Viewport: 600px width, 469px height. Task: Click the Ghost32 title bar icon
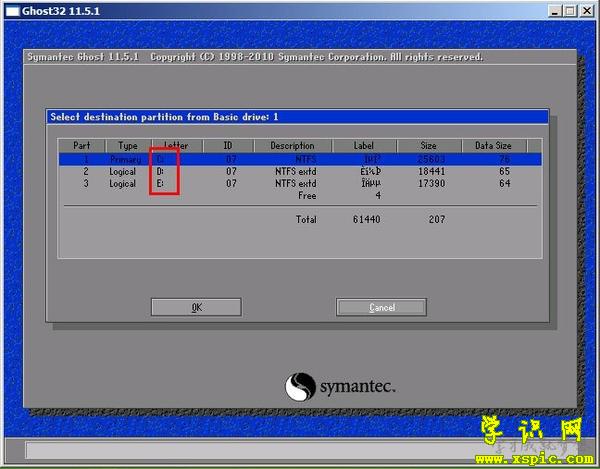[x=13, y=11]
